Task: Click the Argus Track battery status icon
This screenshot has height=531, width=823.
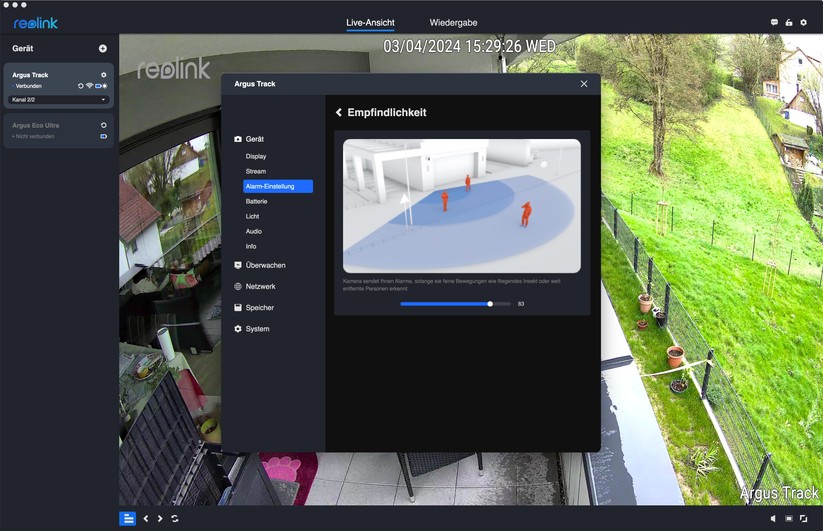Action: (x=98, y=86)
